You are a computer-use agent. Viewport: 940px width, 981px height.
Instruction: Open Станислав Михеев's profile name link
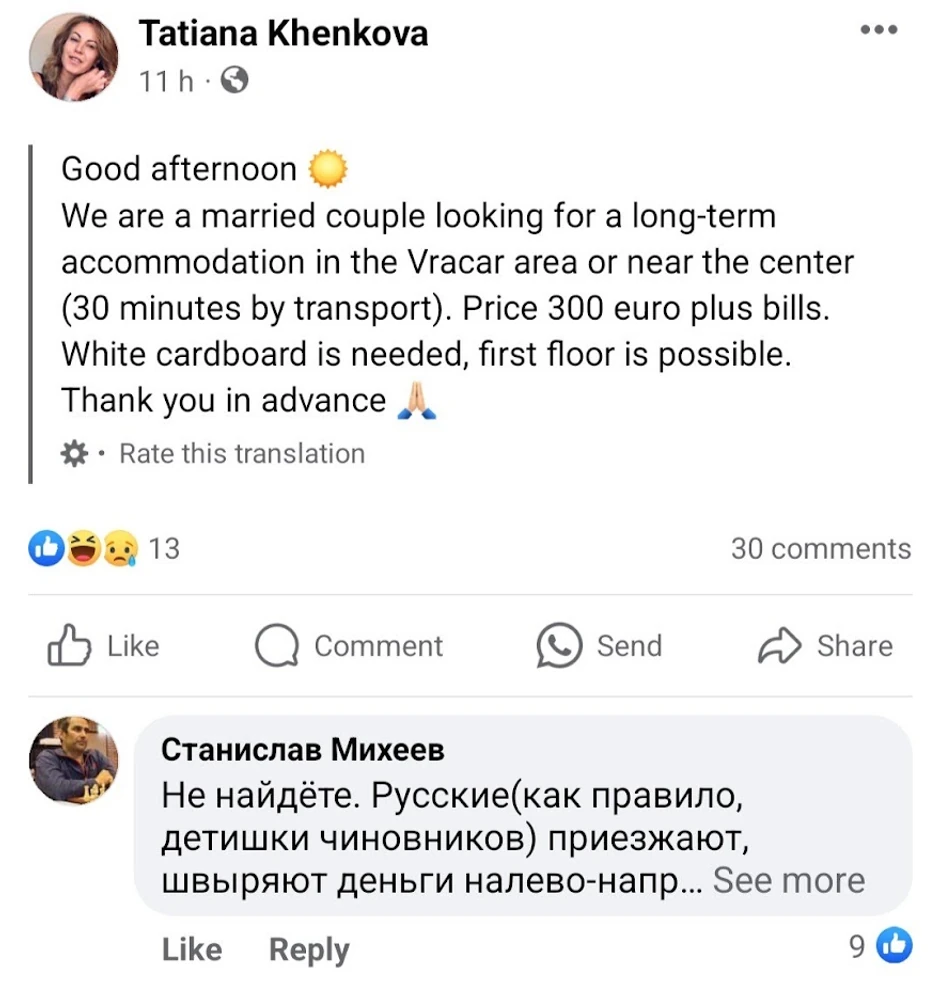(303, 748)
